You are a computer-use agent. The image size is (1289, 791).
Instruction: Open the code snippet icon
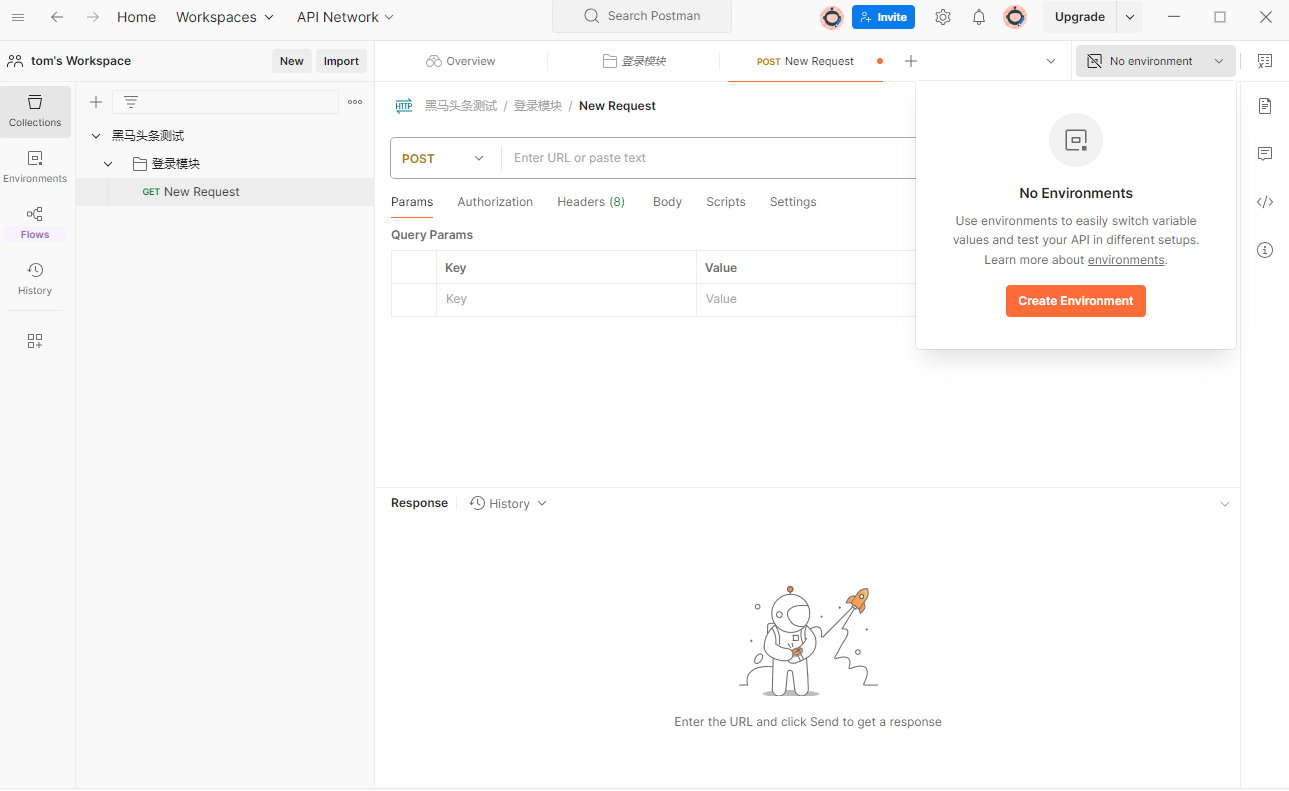tap(1265, 202)
